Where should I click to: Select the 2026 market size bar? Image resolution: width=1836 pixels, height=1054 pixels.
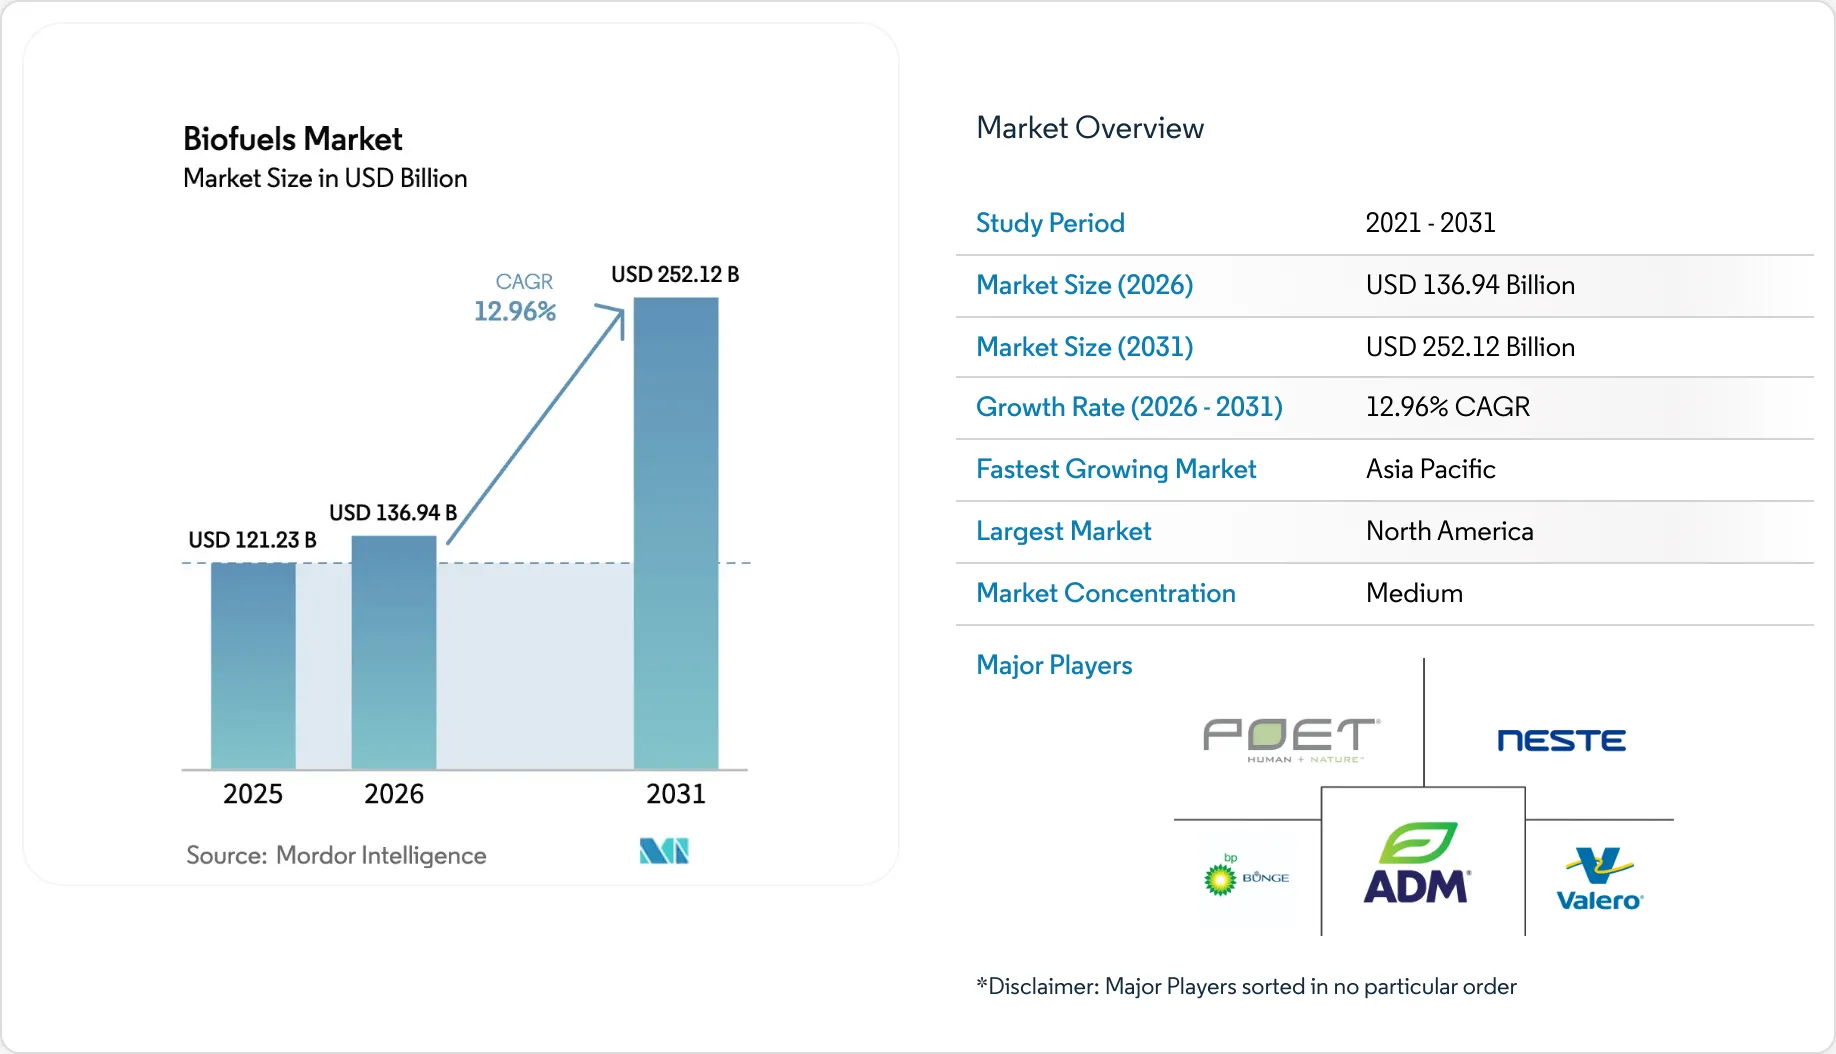tap(394, 652)
